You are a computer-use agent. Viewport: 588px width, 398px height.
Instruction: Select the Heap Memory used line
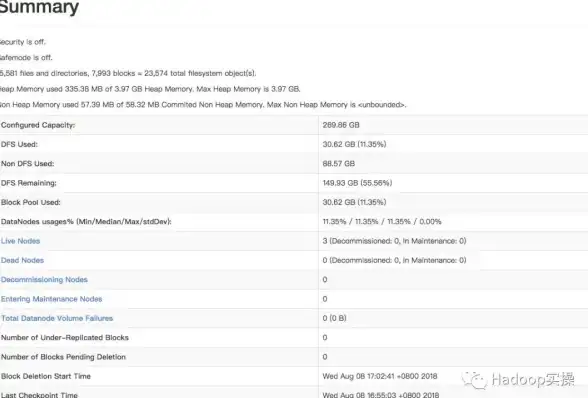(x=150, y=89)
